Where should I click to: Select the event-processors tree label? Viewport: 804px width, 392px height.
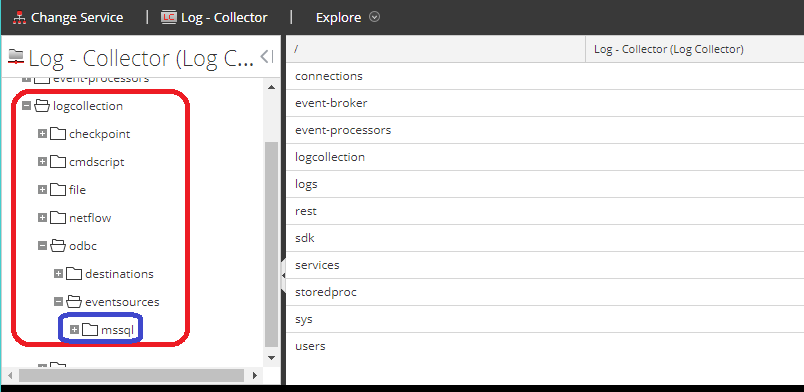101,79
